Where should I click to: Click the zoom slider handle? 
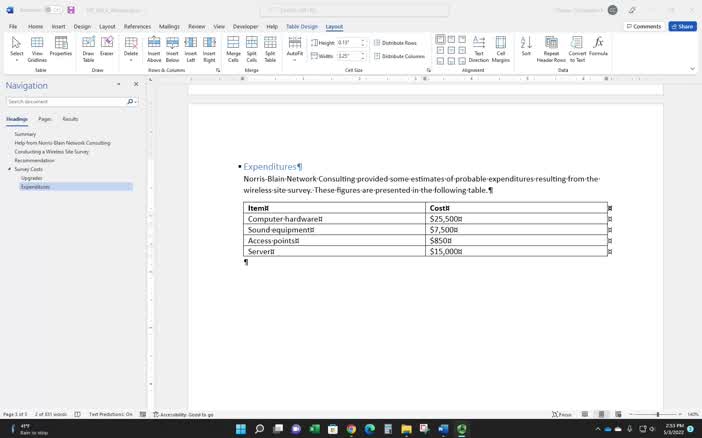click(x=658, y=414)
